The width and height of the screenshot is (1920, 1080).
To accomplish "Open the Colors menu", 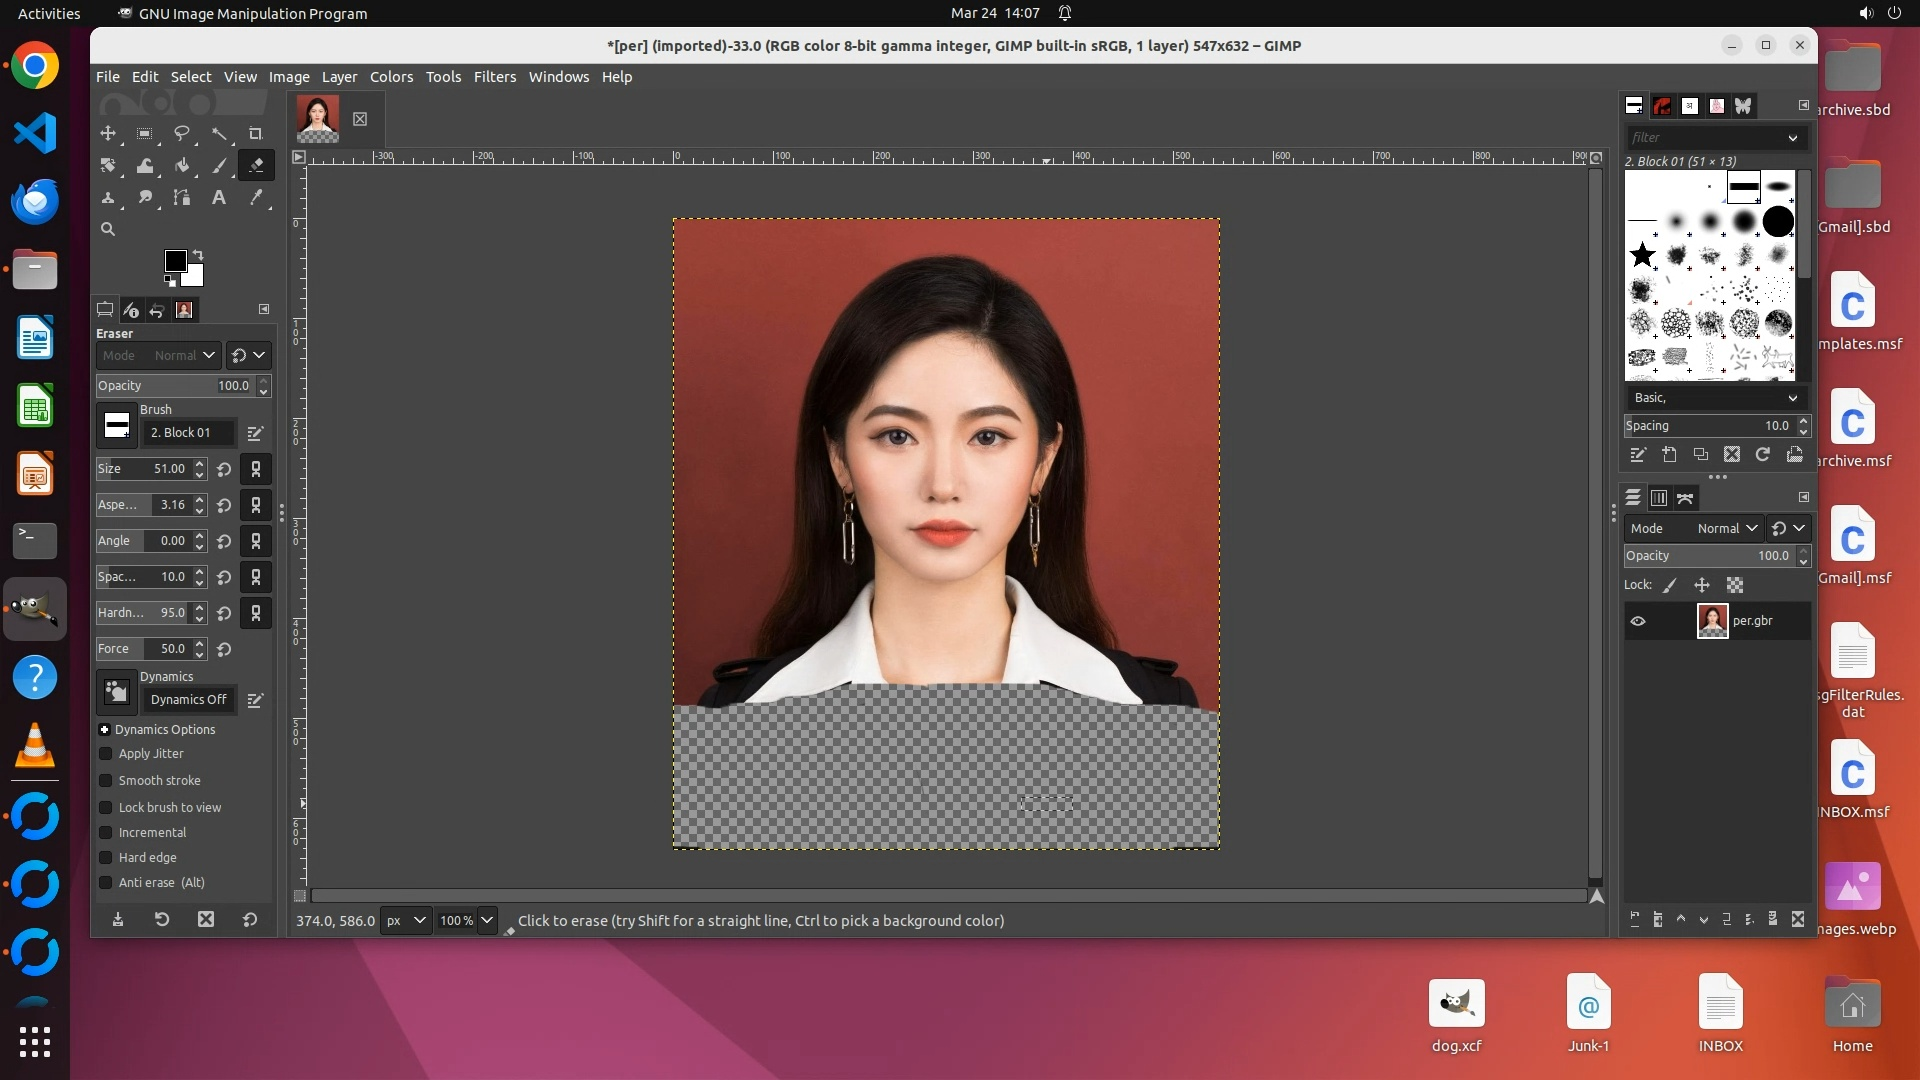I will (x=391, y=77).
